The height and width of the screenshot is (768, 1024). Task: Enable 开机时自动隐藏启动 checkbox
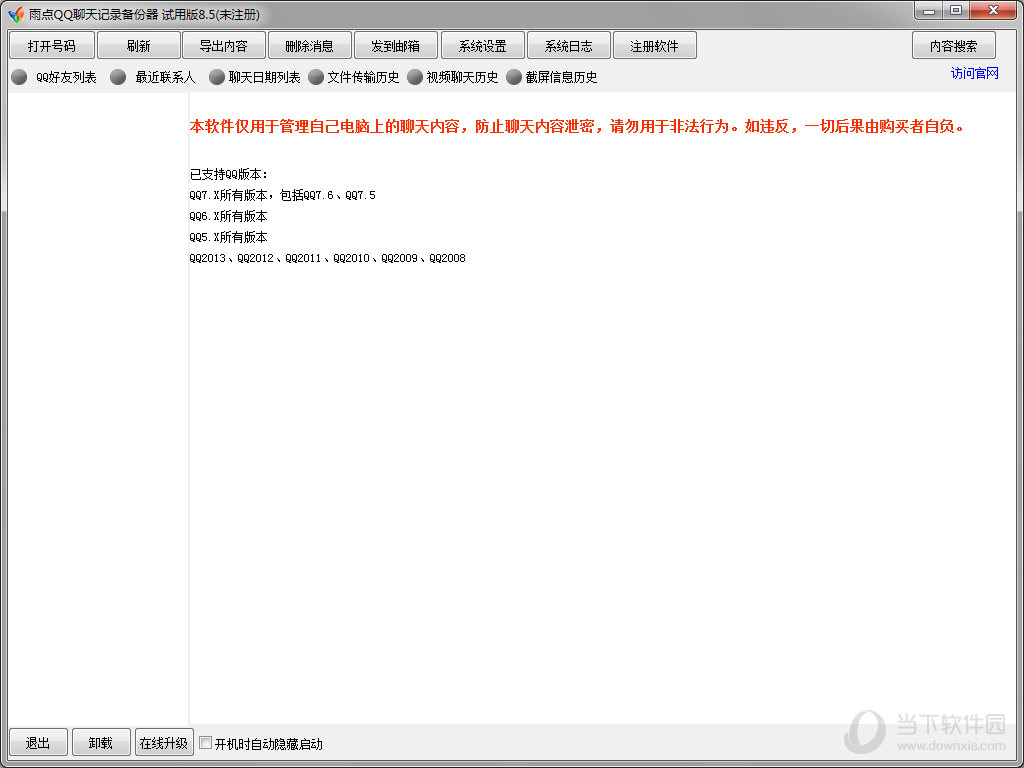click(x=206, y=743)
